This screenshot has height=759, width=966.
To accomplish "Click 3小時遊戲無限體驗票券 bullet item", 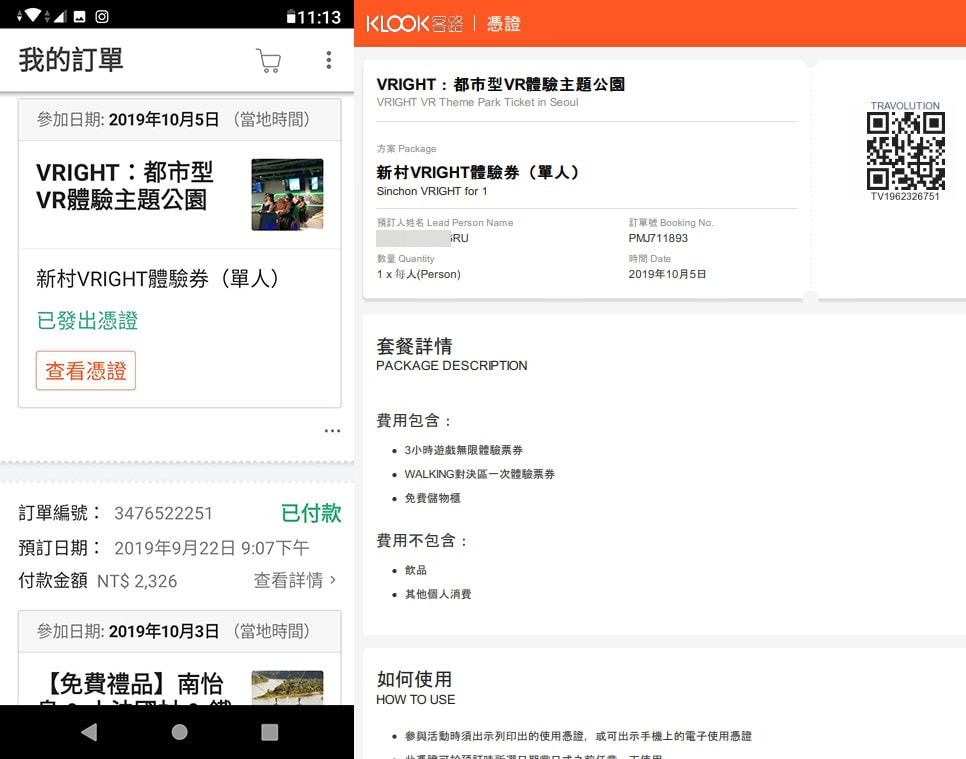I will [463, 450].
